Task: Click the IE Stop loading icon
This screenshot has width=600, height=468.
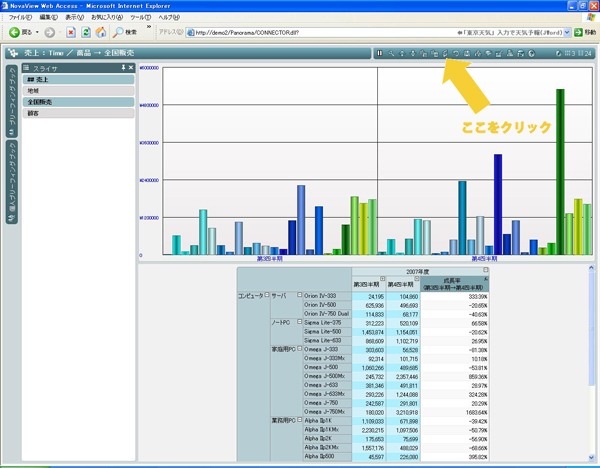Action: tap(72, 32)
